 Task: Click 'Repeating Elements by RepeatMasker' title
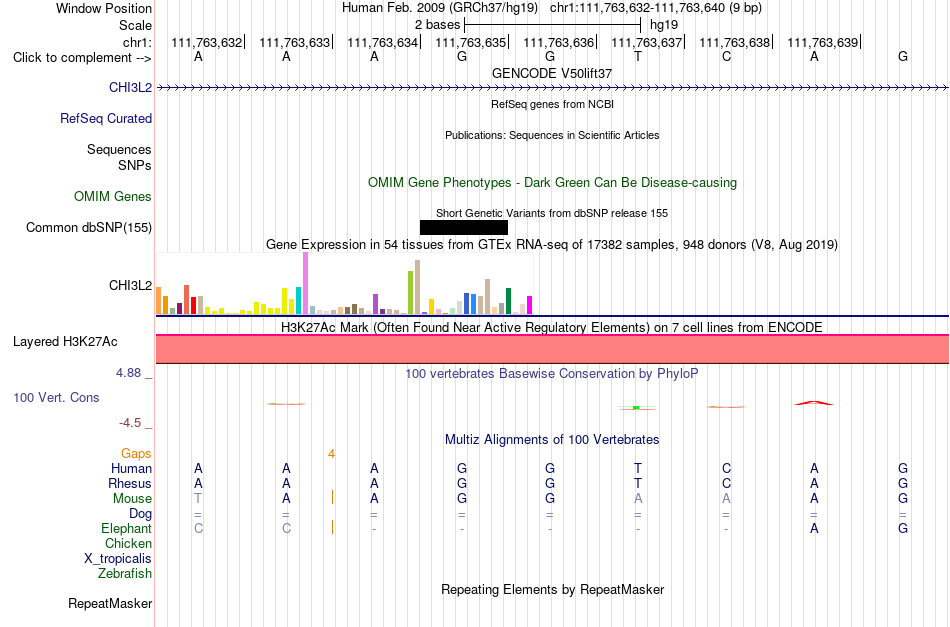553,590
